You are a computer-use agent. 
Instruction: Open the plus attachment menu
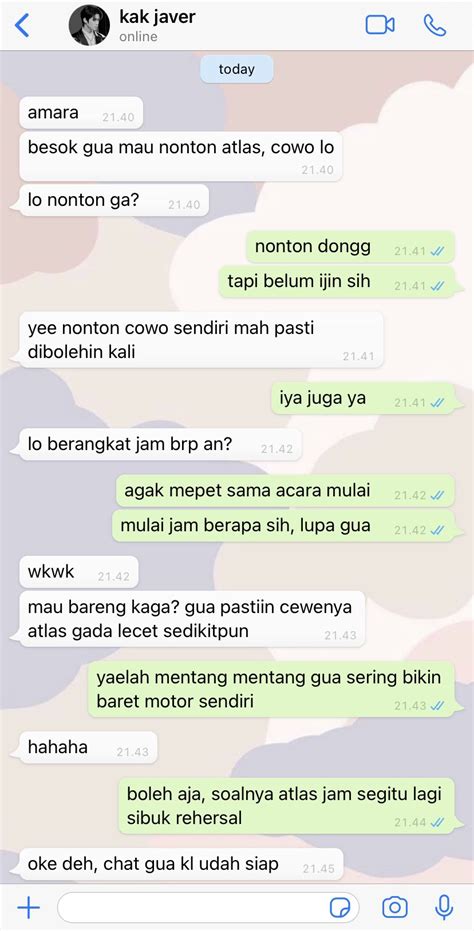click(28, 907)
